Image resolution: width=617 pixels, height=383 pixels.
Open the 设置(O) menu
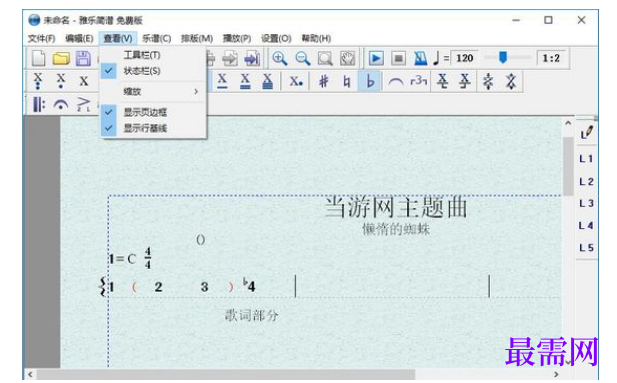coord(276,38)
